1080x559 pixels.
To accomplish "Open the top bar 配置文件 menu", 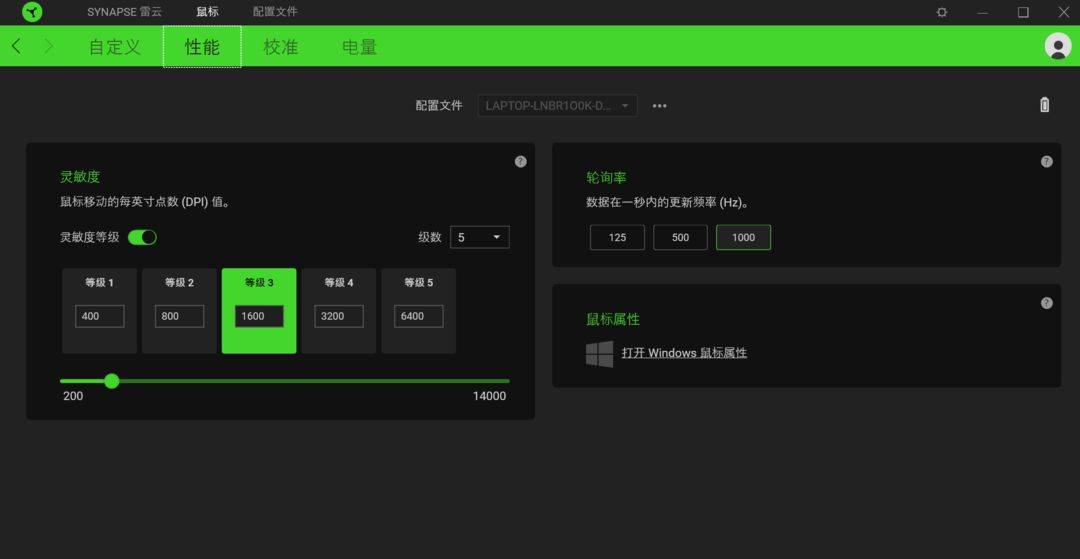I will click(x=275, y=12).
